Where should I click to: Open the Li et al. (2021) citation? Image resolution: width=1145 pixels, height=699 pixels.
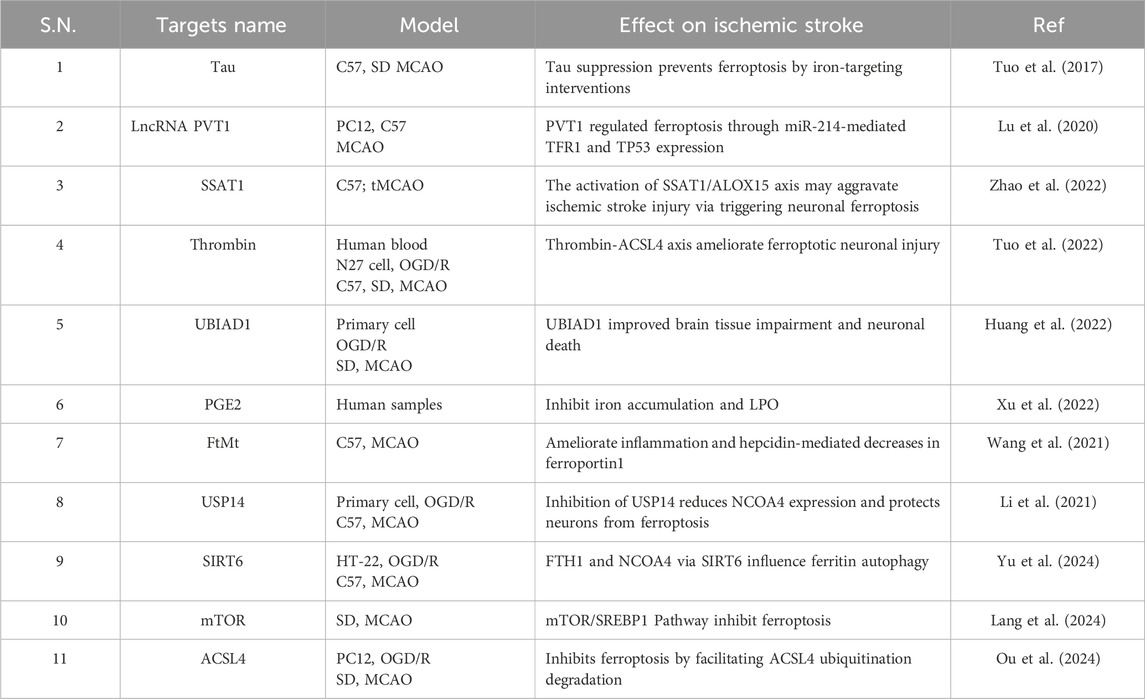1048,502
